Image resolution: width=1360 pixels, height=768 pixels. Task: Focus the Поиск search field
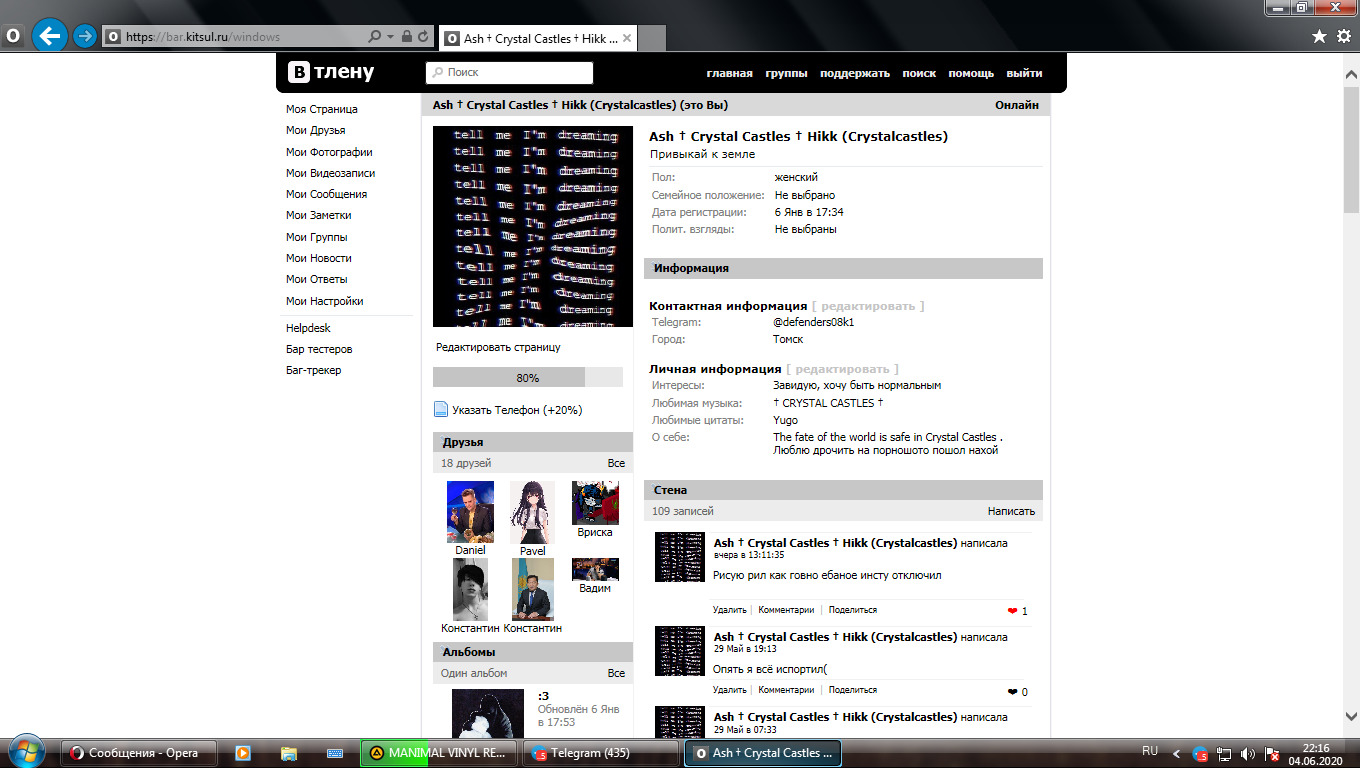509,72
